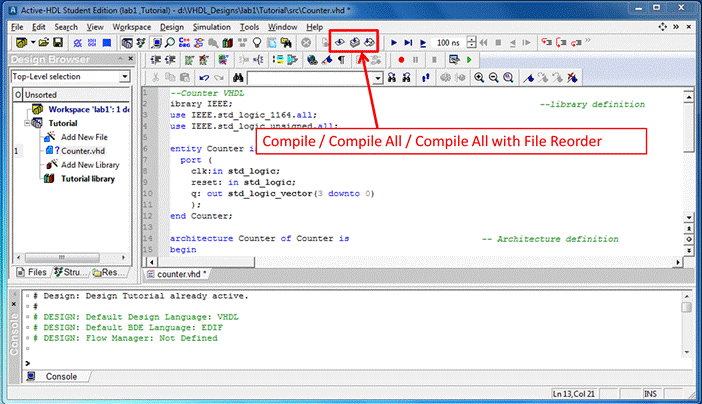This screenshot has height=404, width=702.
Task: Click the new workspace icon in the main toolbar
Action: coord(21,43)
